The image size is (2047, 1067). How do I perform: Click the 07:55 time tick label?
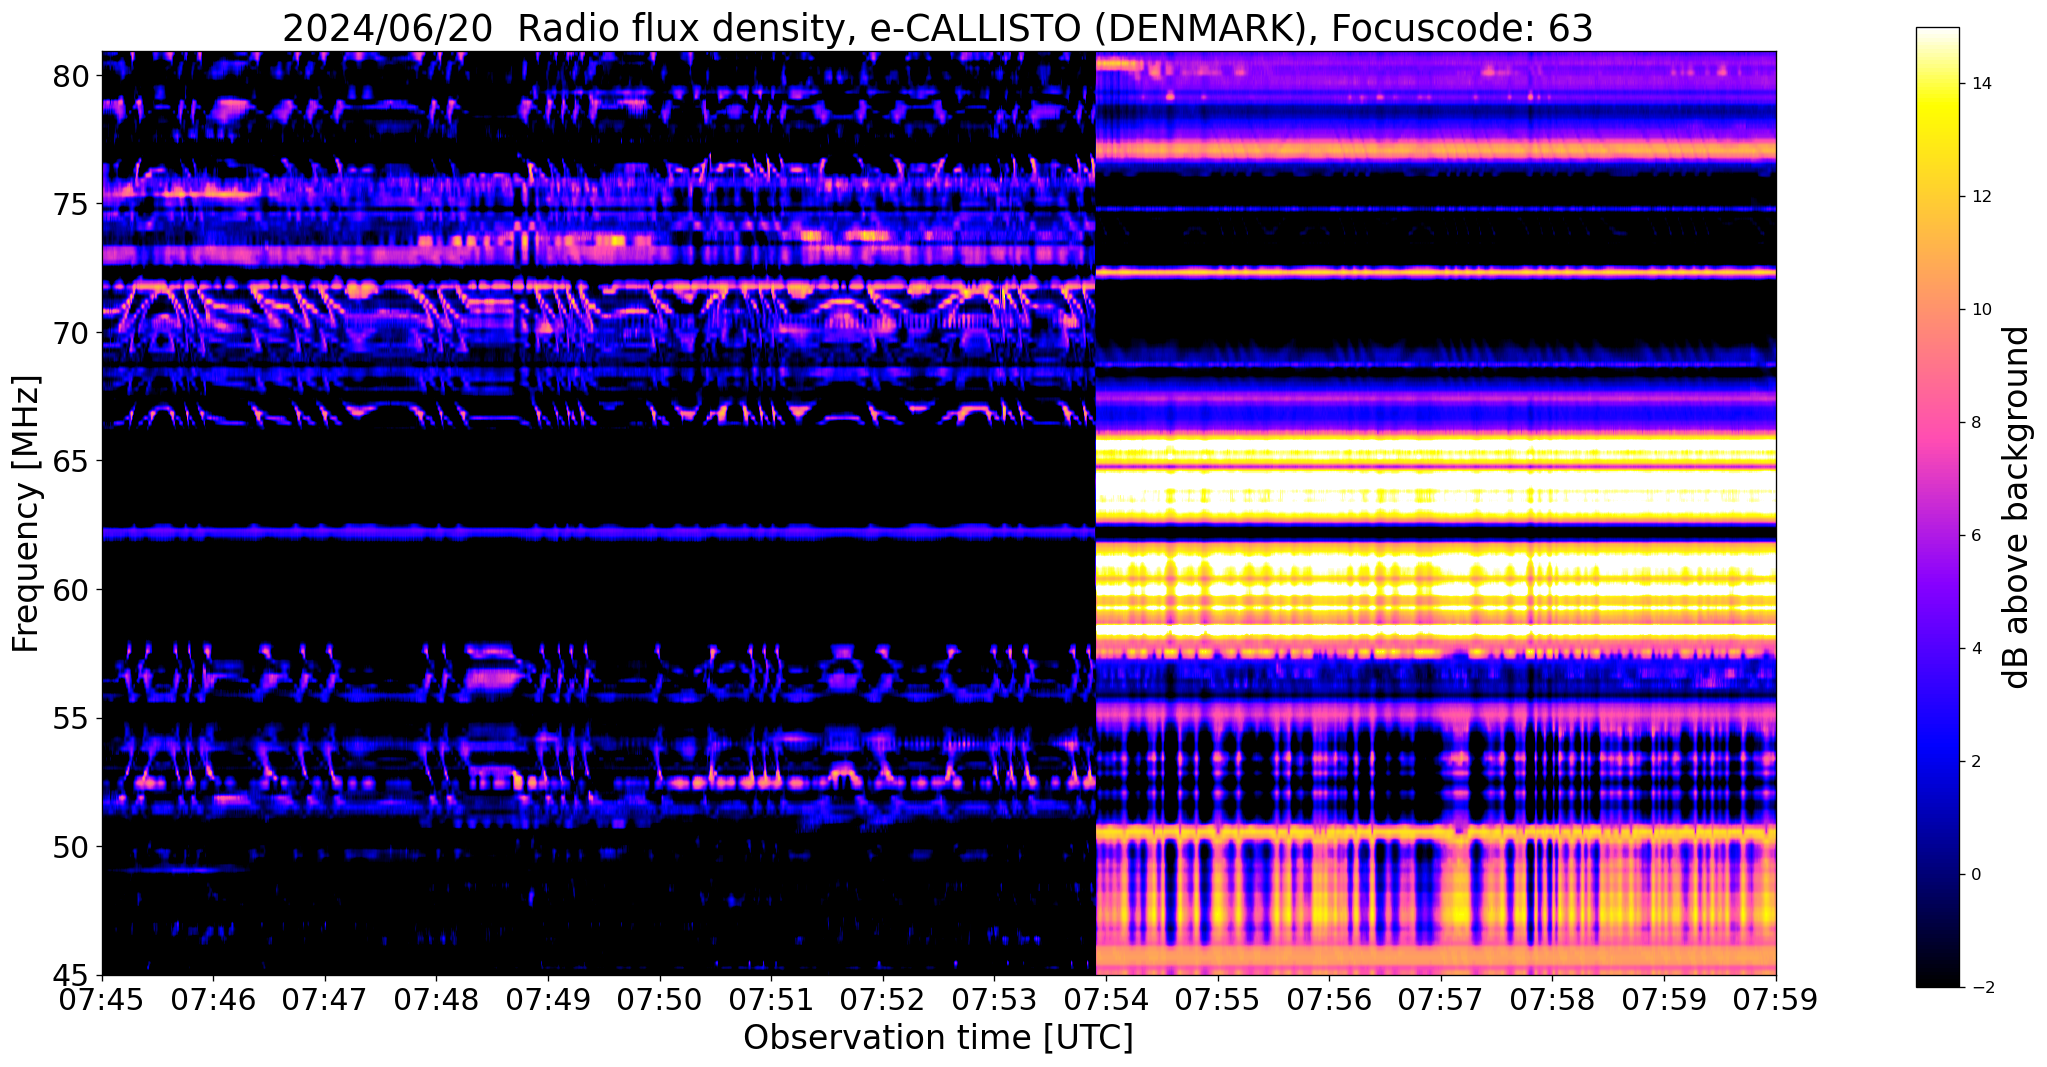point(1217,1000)
